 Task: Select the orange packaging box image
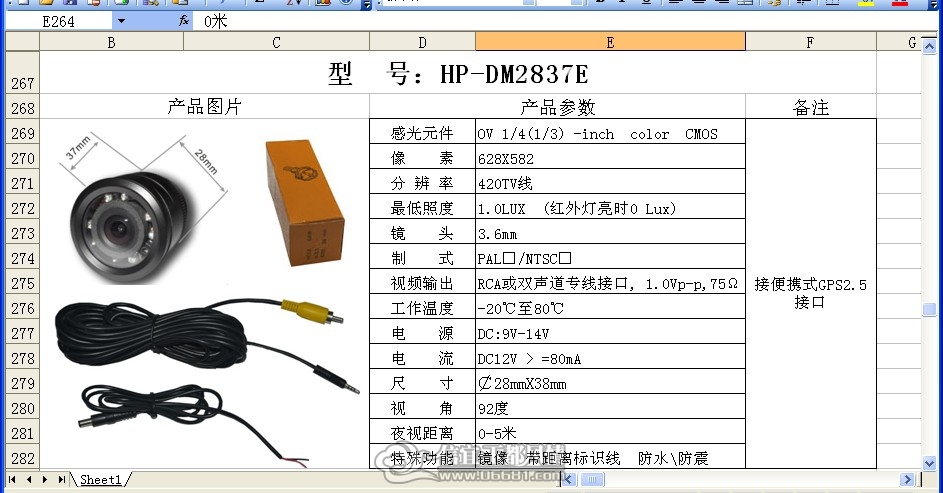[x=306, y=202]
